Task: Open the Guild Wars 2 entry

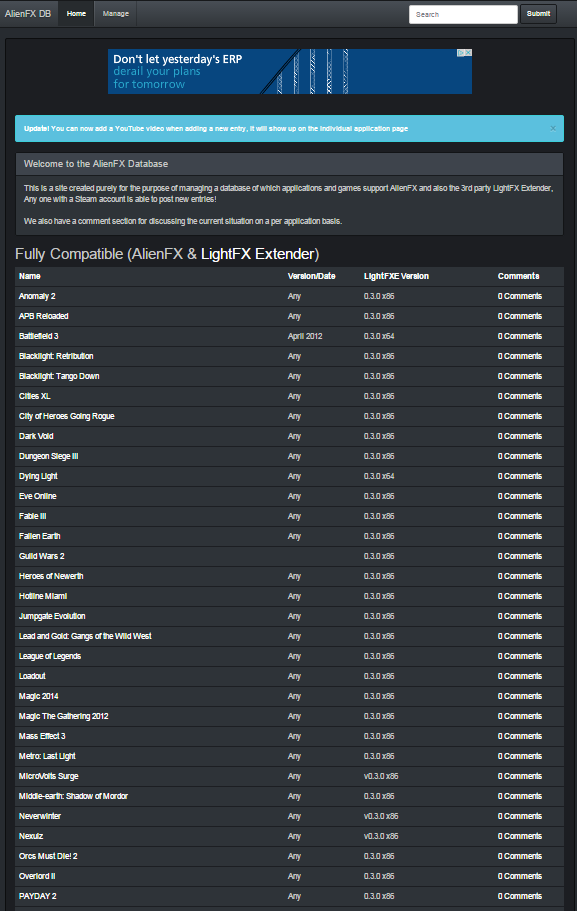Action: (x=41, y=556)
